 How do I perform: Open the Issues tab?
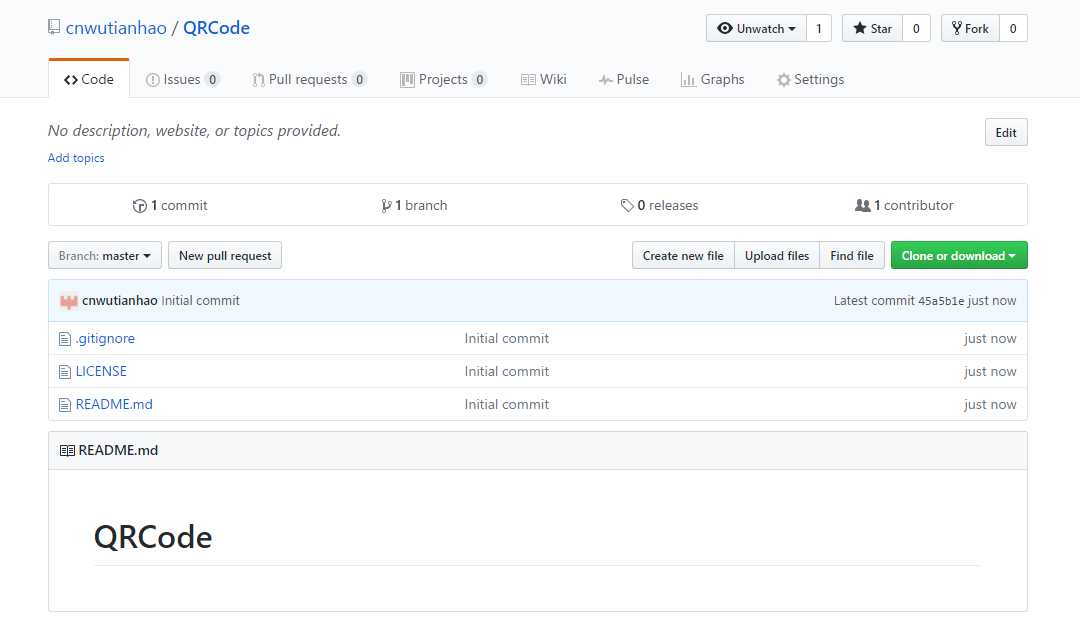pos(183,79)
